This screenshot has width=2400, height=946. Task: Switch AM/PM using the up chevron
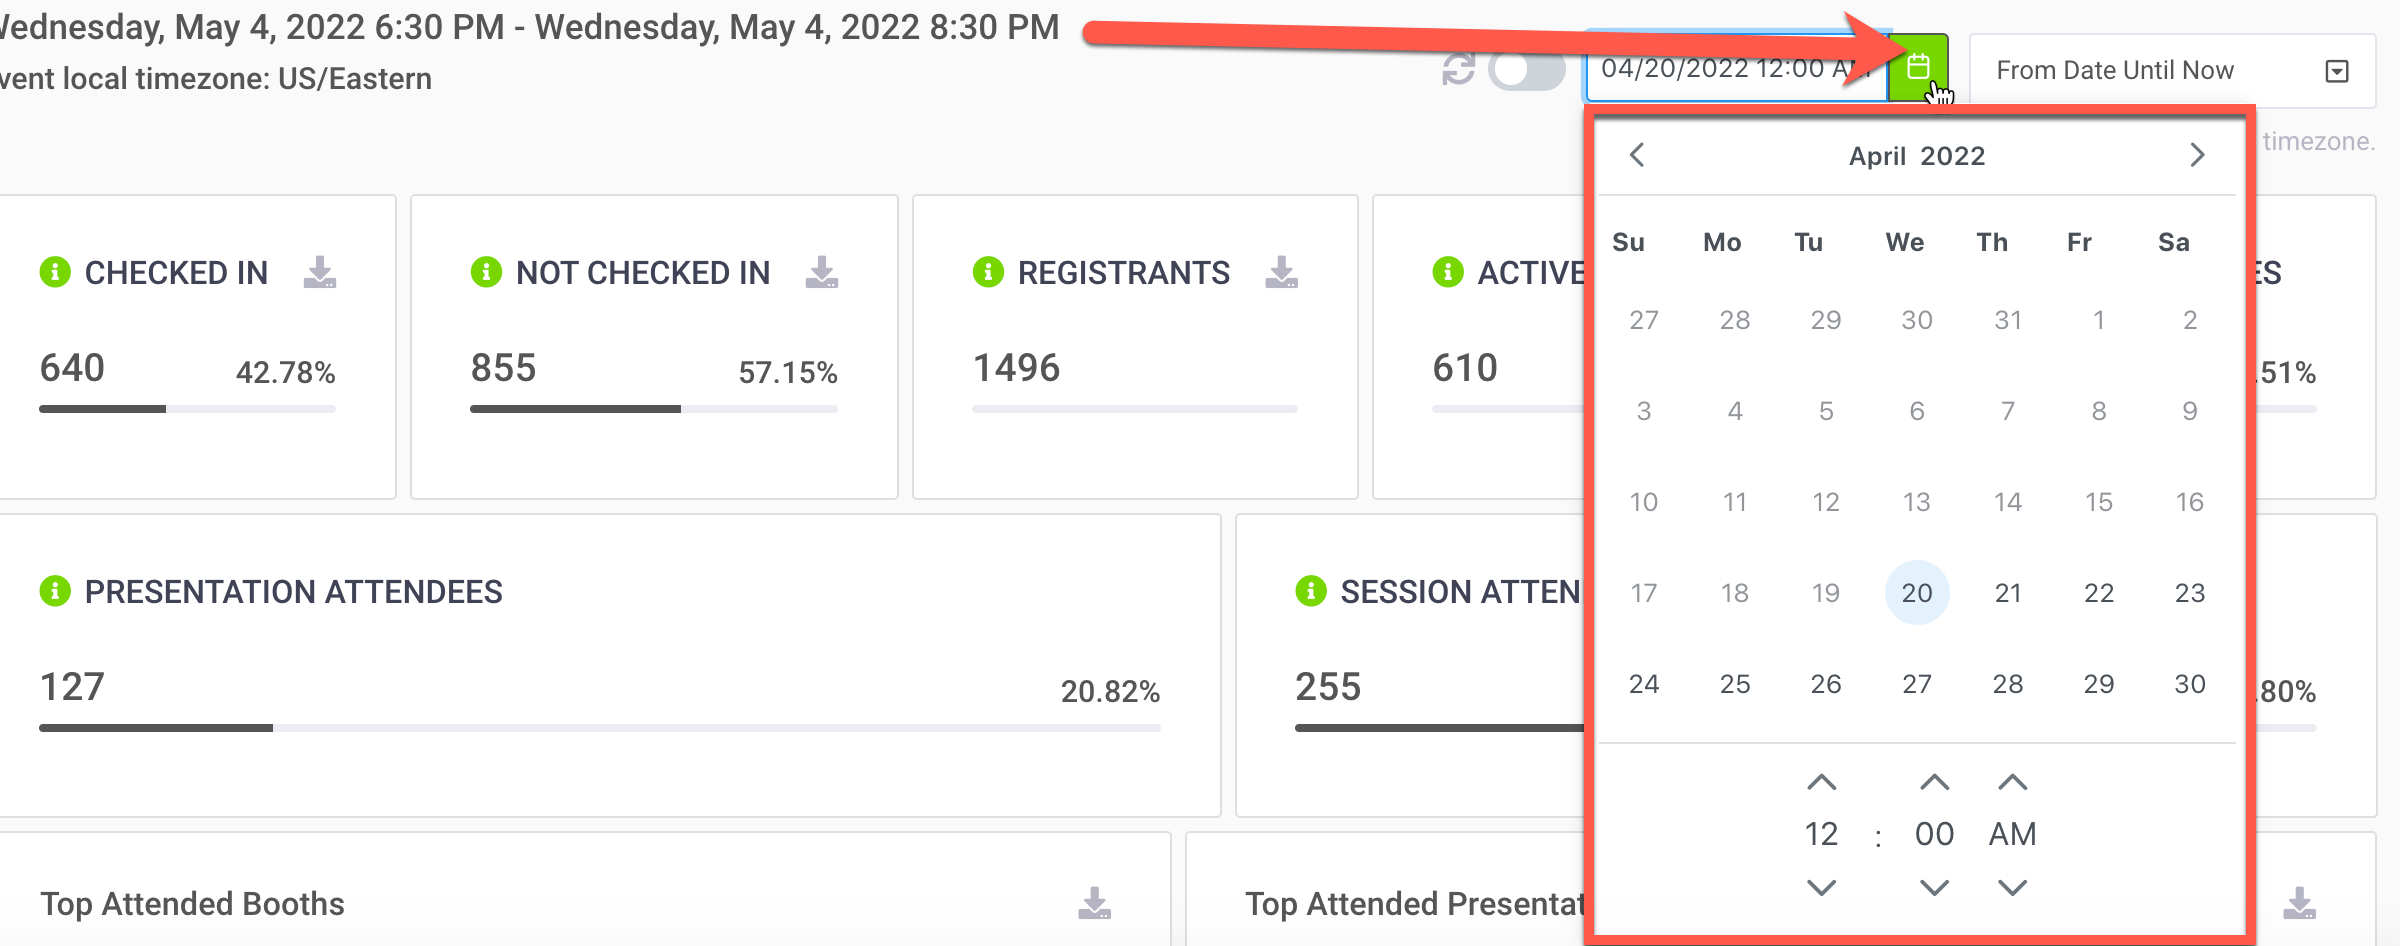2013,783
